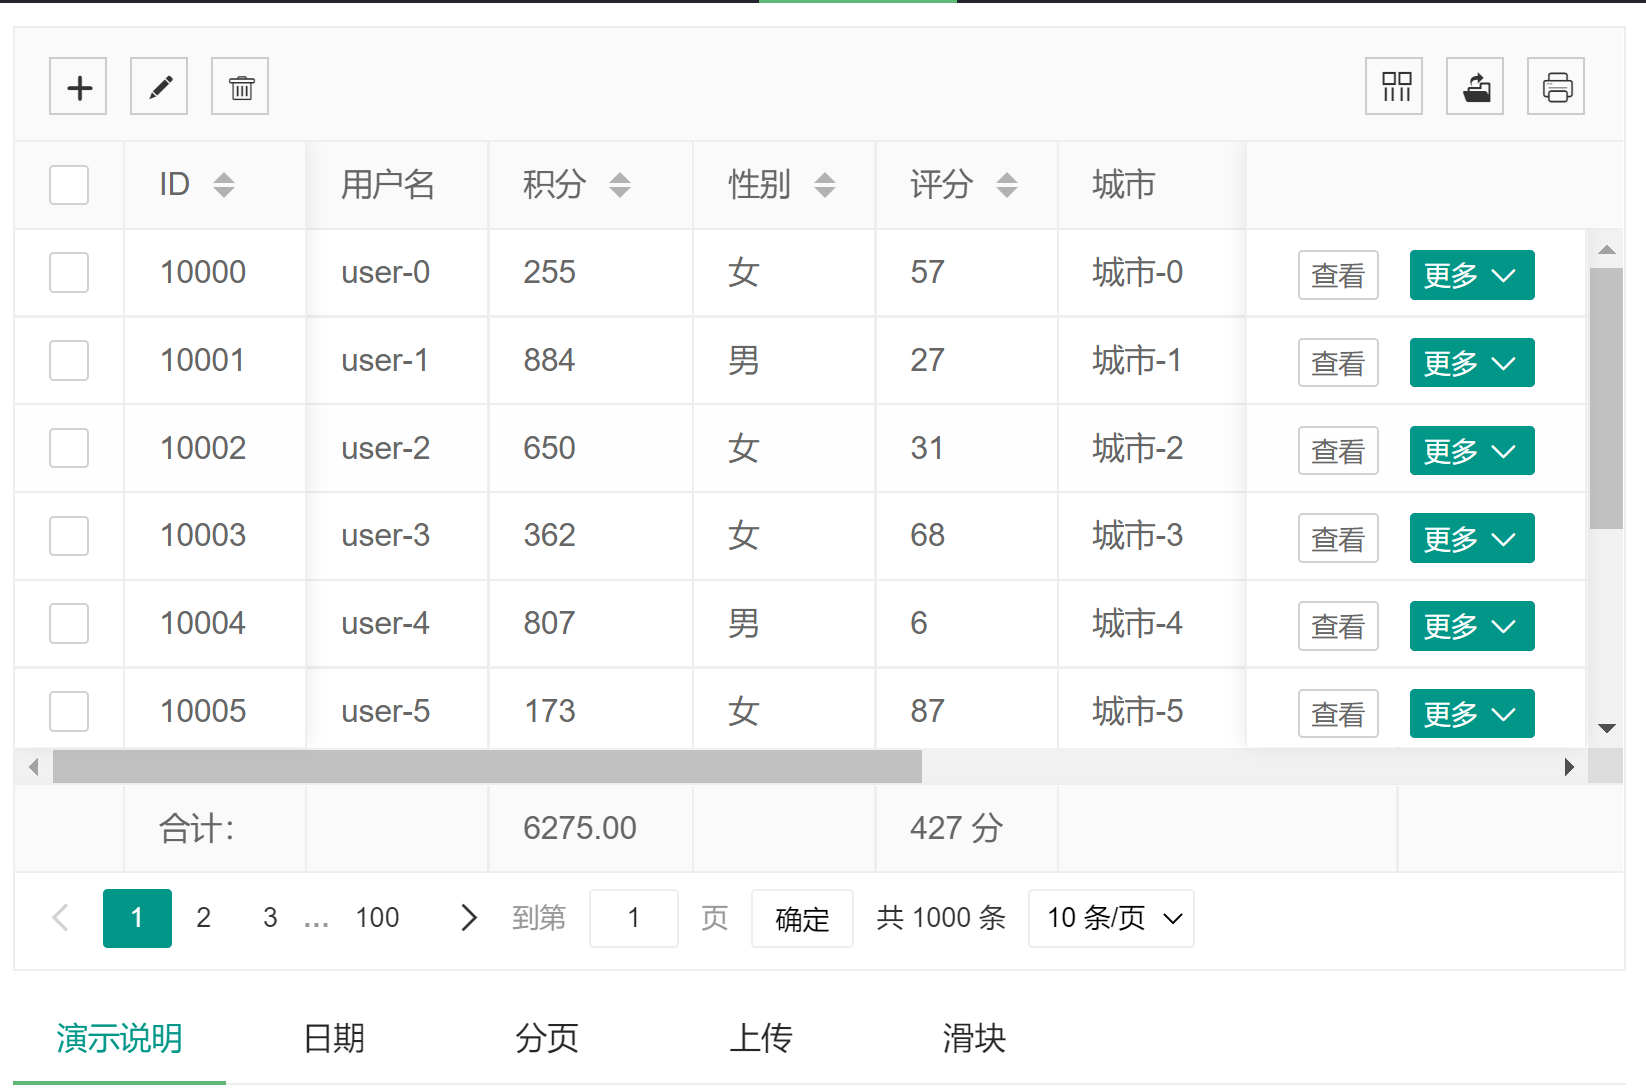Click the 查看 button for user-1
This screenshot has height=1090, width=1646.
click(1338, 362)
